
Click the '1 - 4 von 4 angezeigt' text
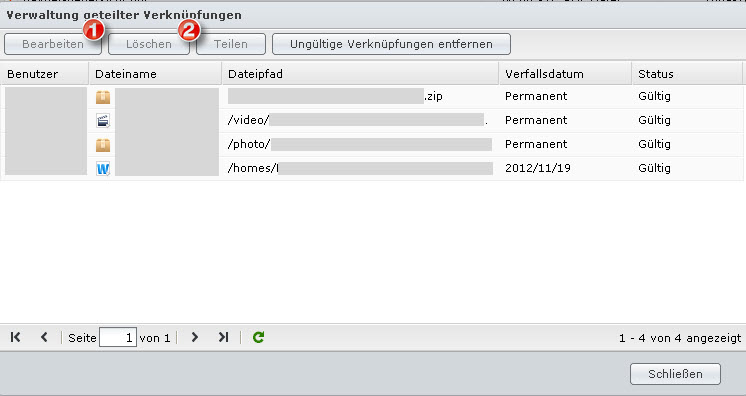coord(680,338)
